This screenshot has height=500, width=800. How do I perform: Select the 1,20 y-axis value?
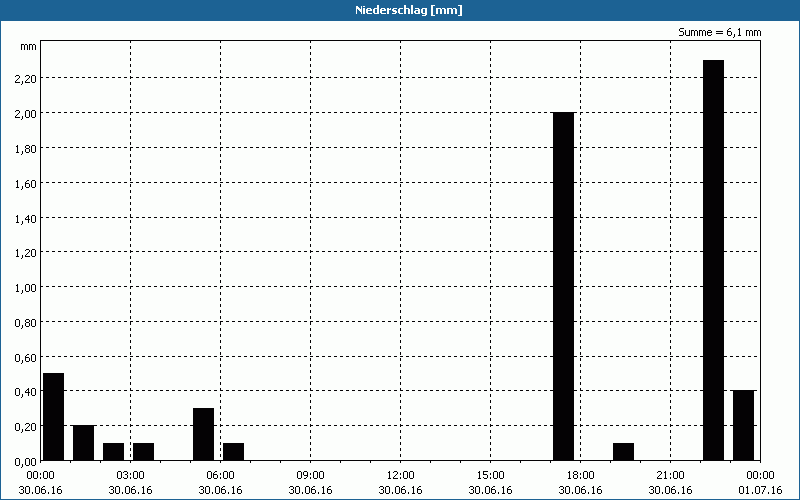27,253
